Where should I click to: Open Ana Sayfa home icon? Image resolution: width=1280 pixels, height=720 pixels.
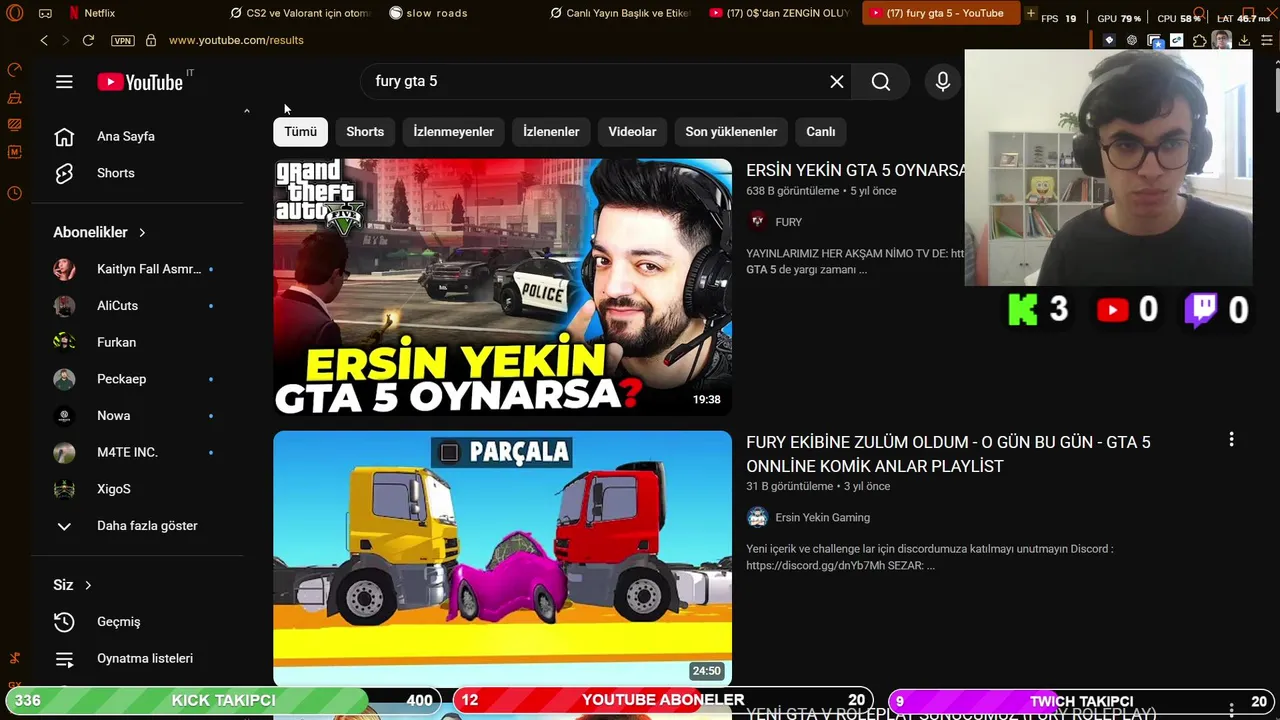64,137
